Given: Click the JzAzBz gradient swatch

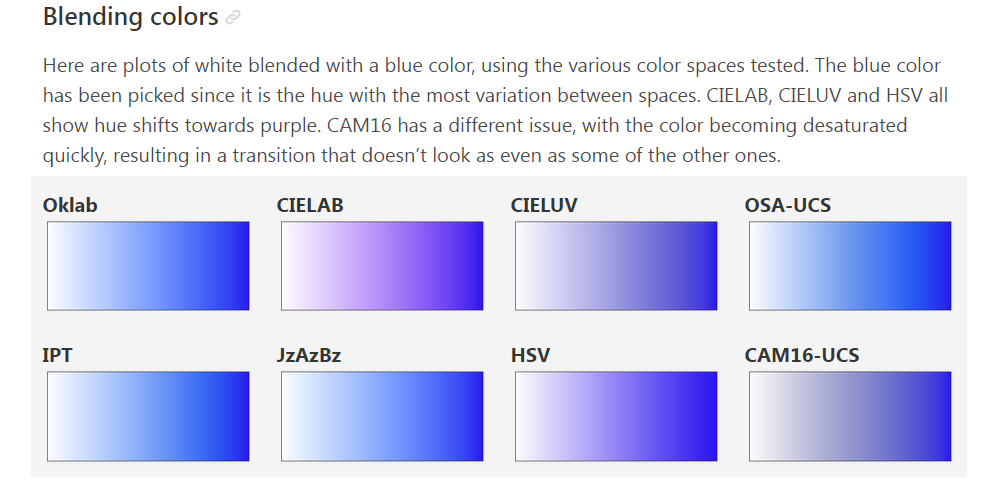Looking at the screenshot, I should tap(382, 416).
